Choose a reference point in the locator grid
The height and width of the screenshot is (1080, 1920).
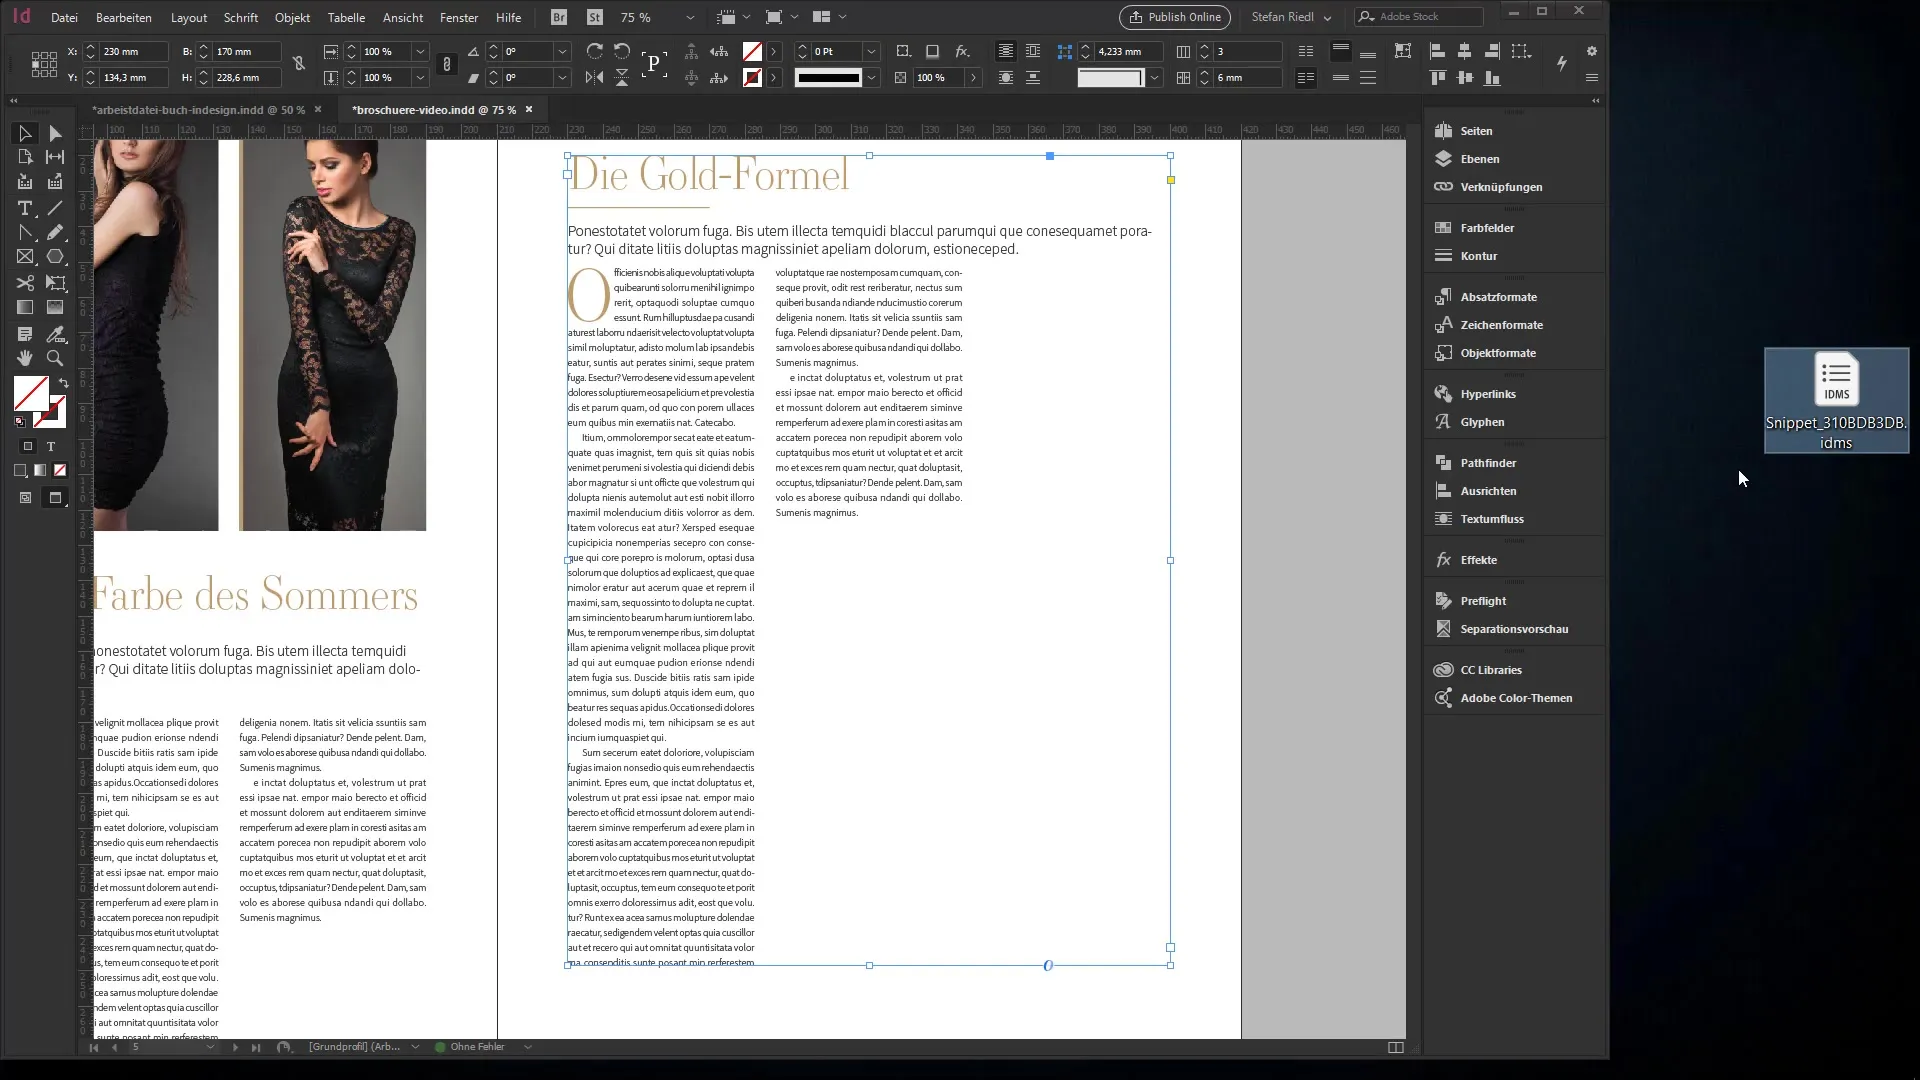(x=44, y=64)
